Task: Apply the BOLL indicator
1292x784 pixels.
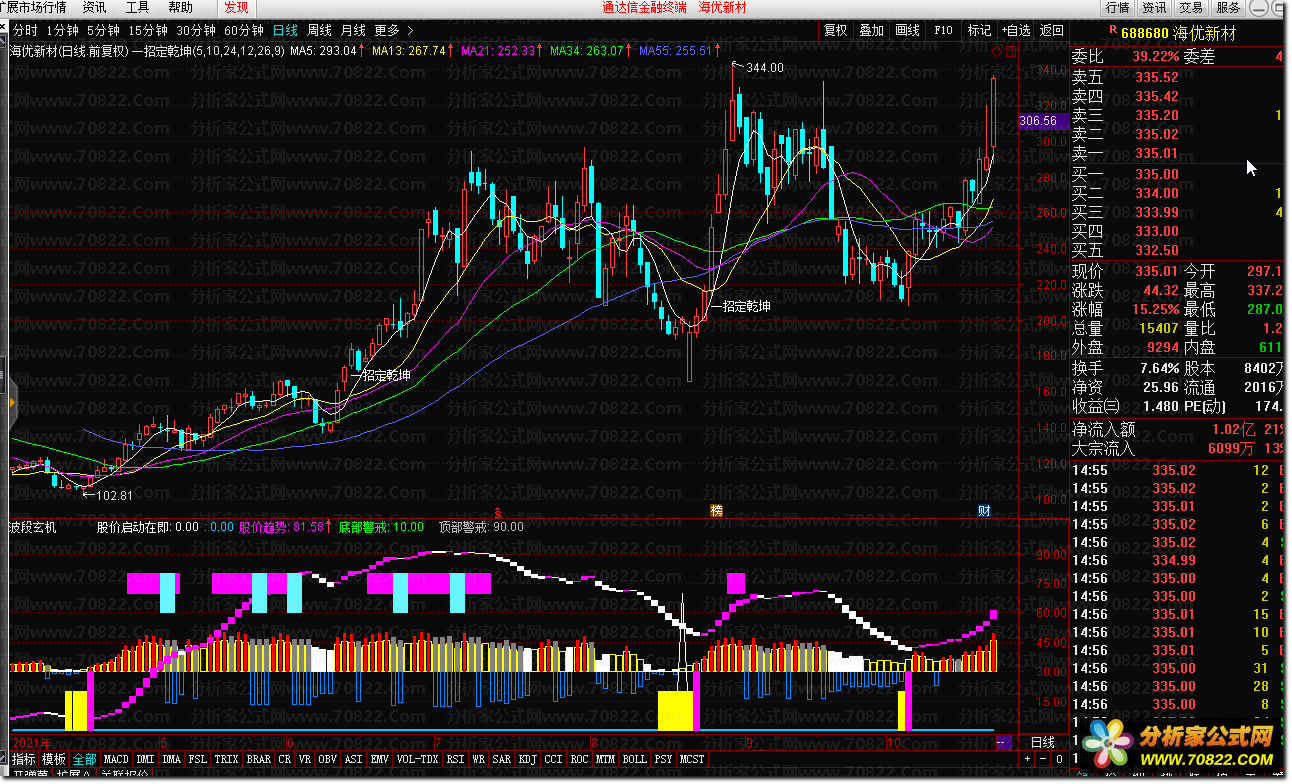Action: [634, 759]
